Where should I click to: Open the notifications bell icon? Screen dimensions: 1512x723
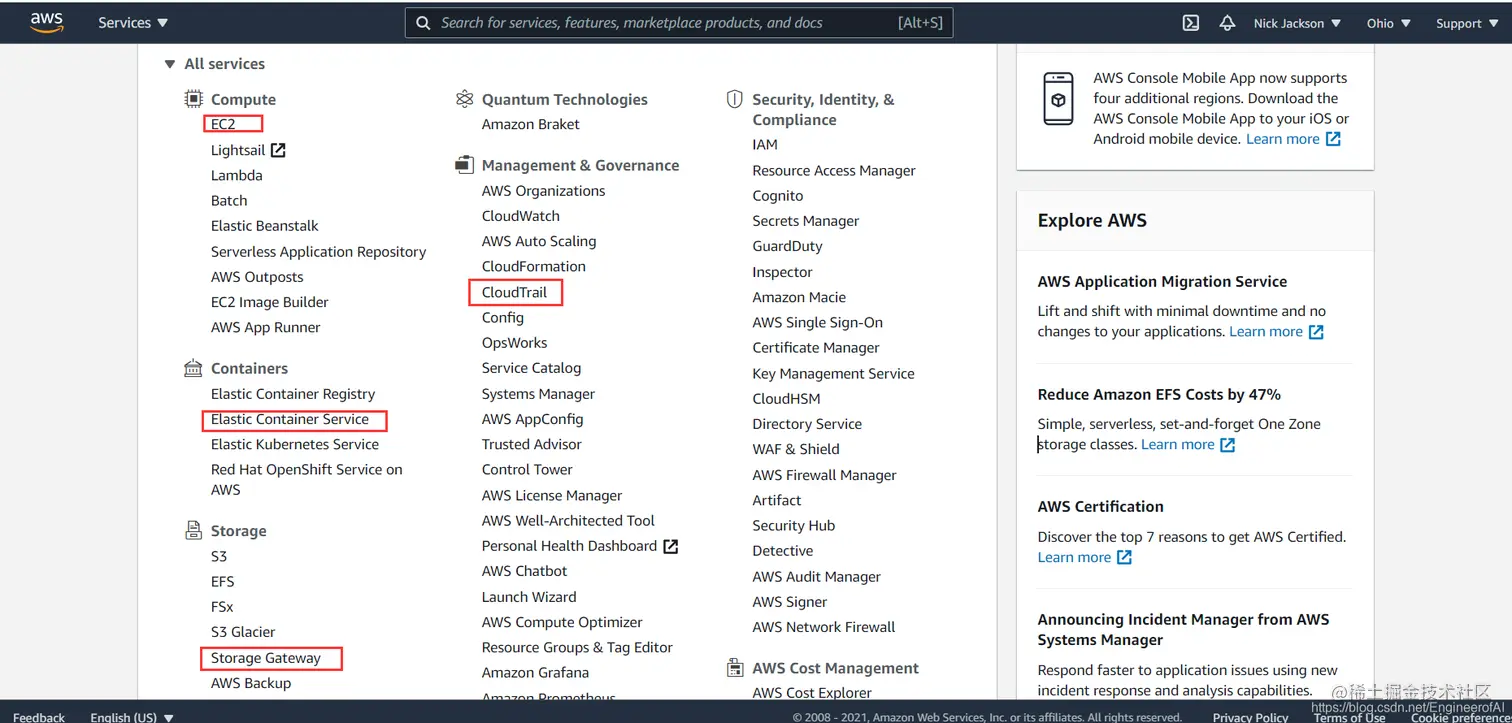[1227, 23]
